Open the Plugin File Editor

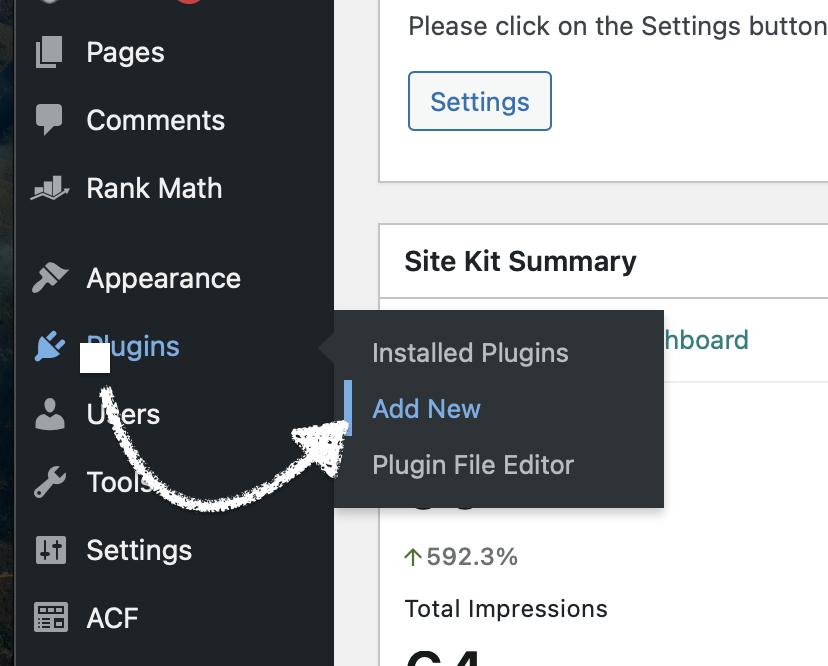point(474,465)
